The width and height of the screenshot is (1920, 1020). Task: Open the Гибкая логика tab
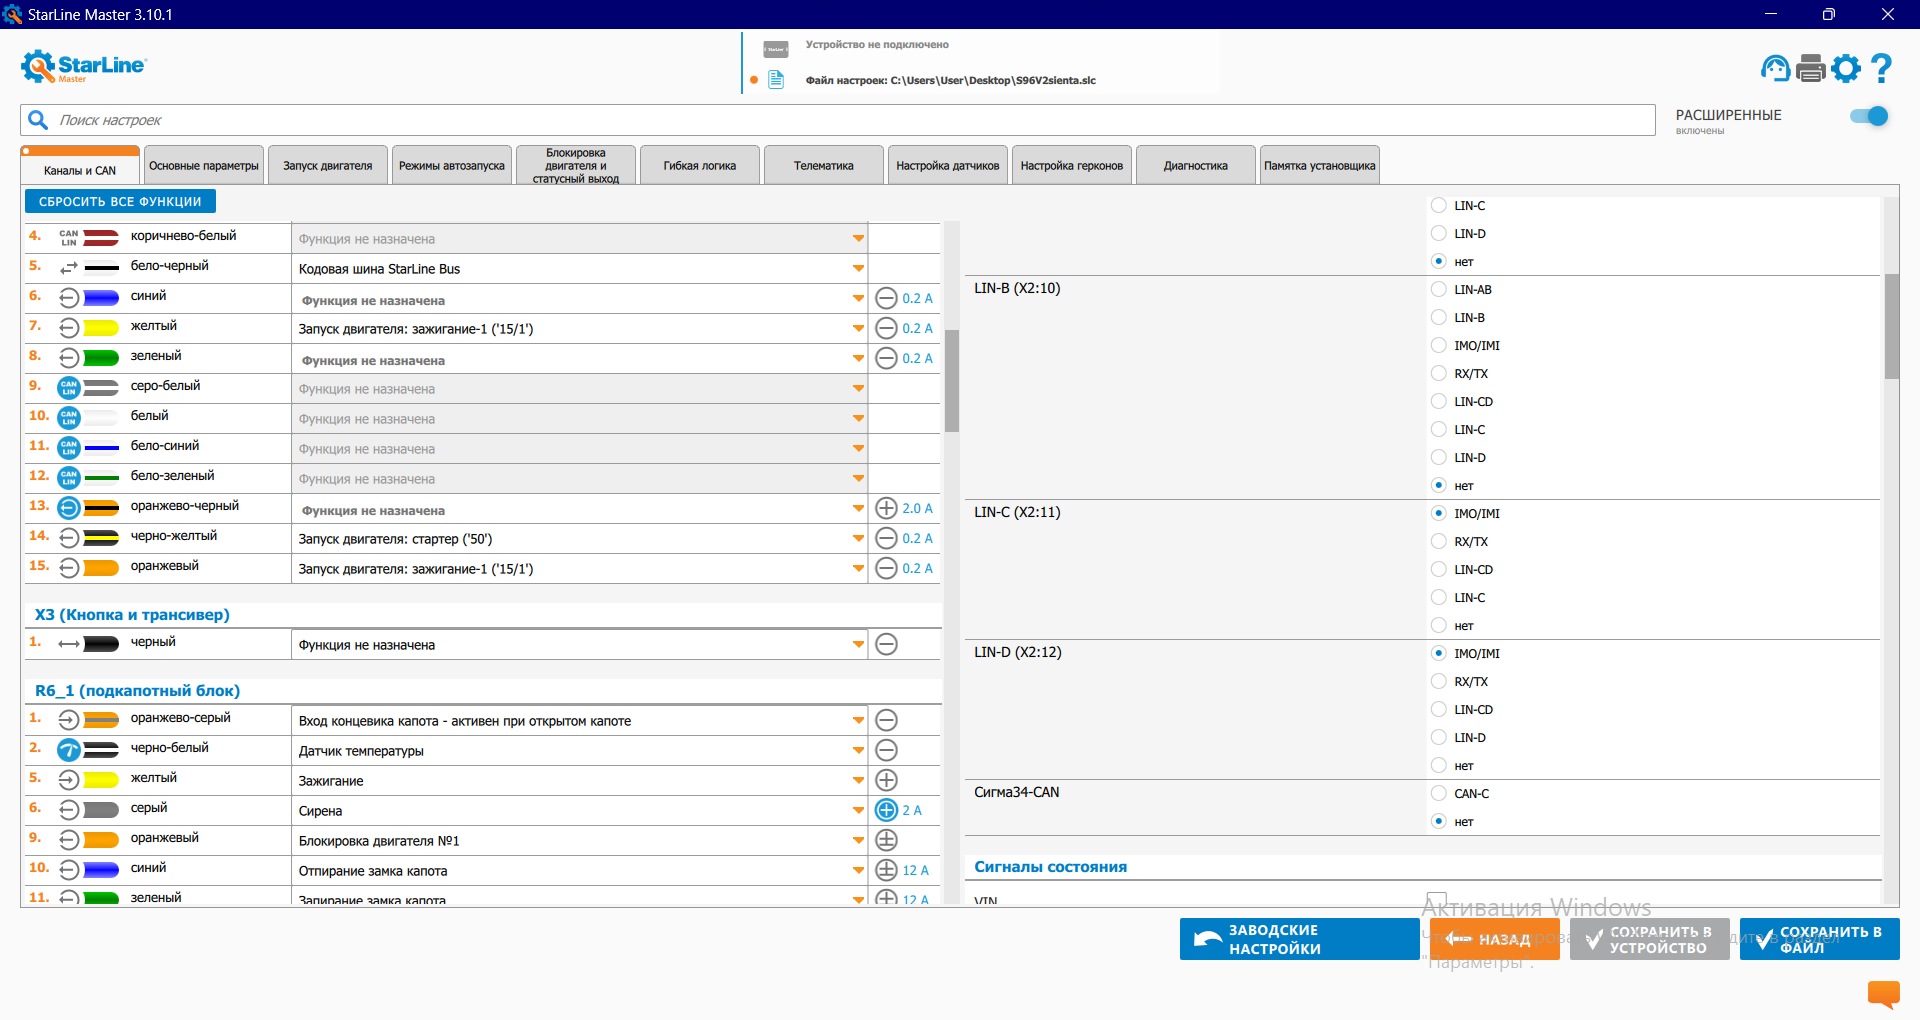pos(699,166)
